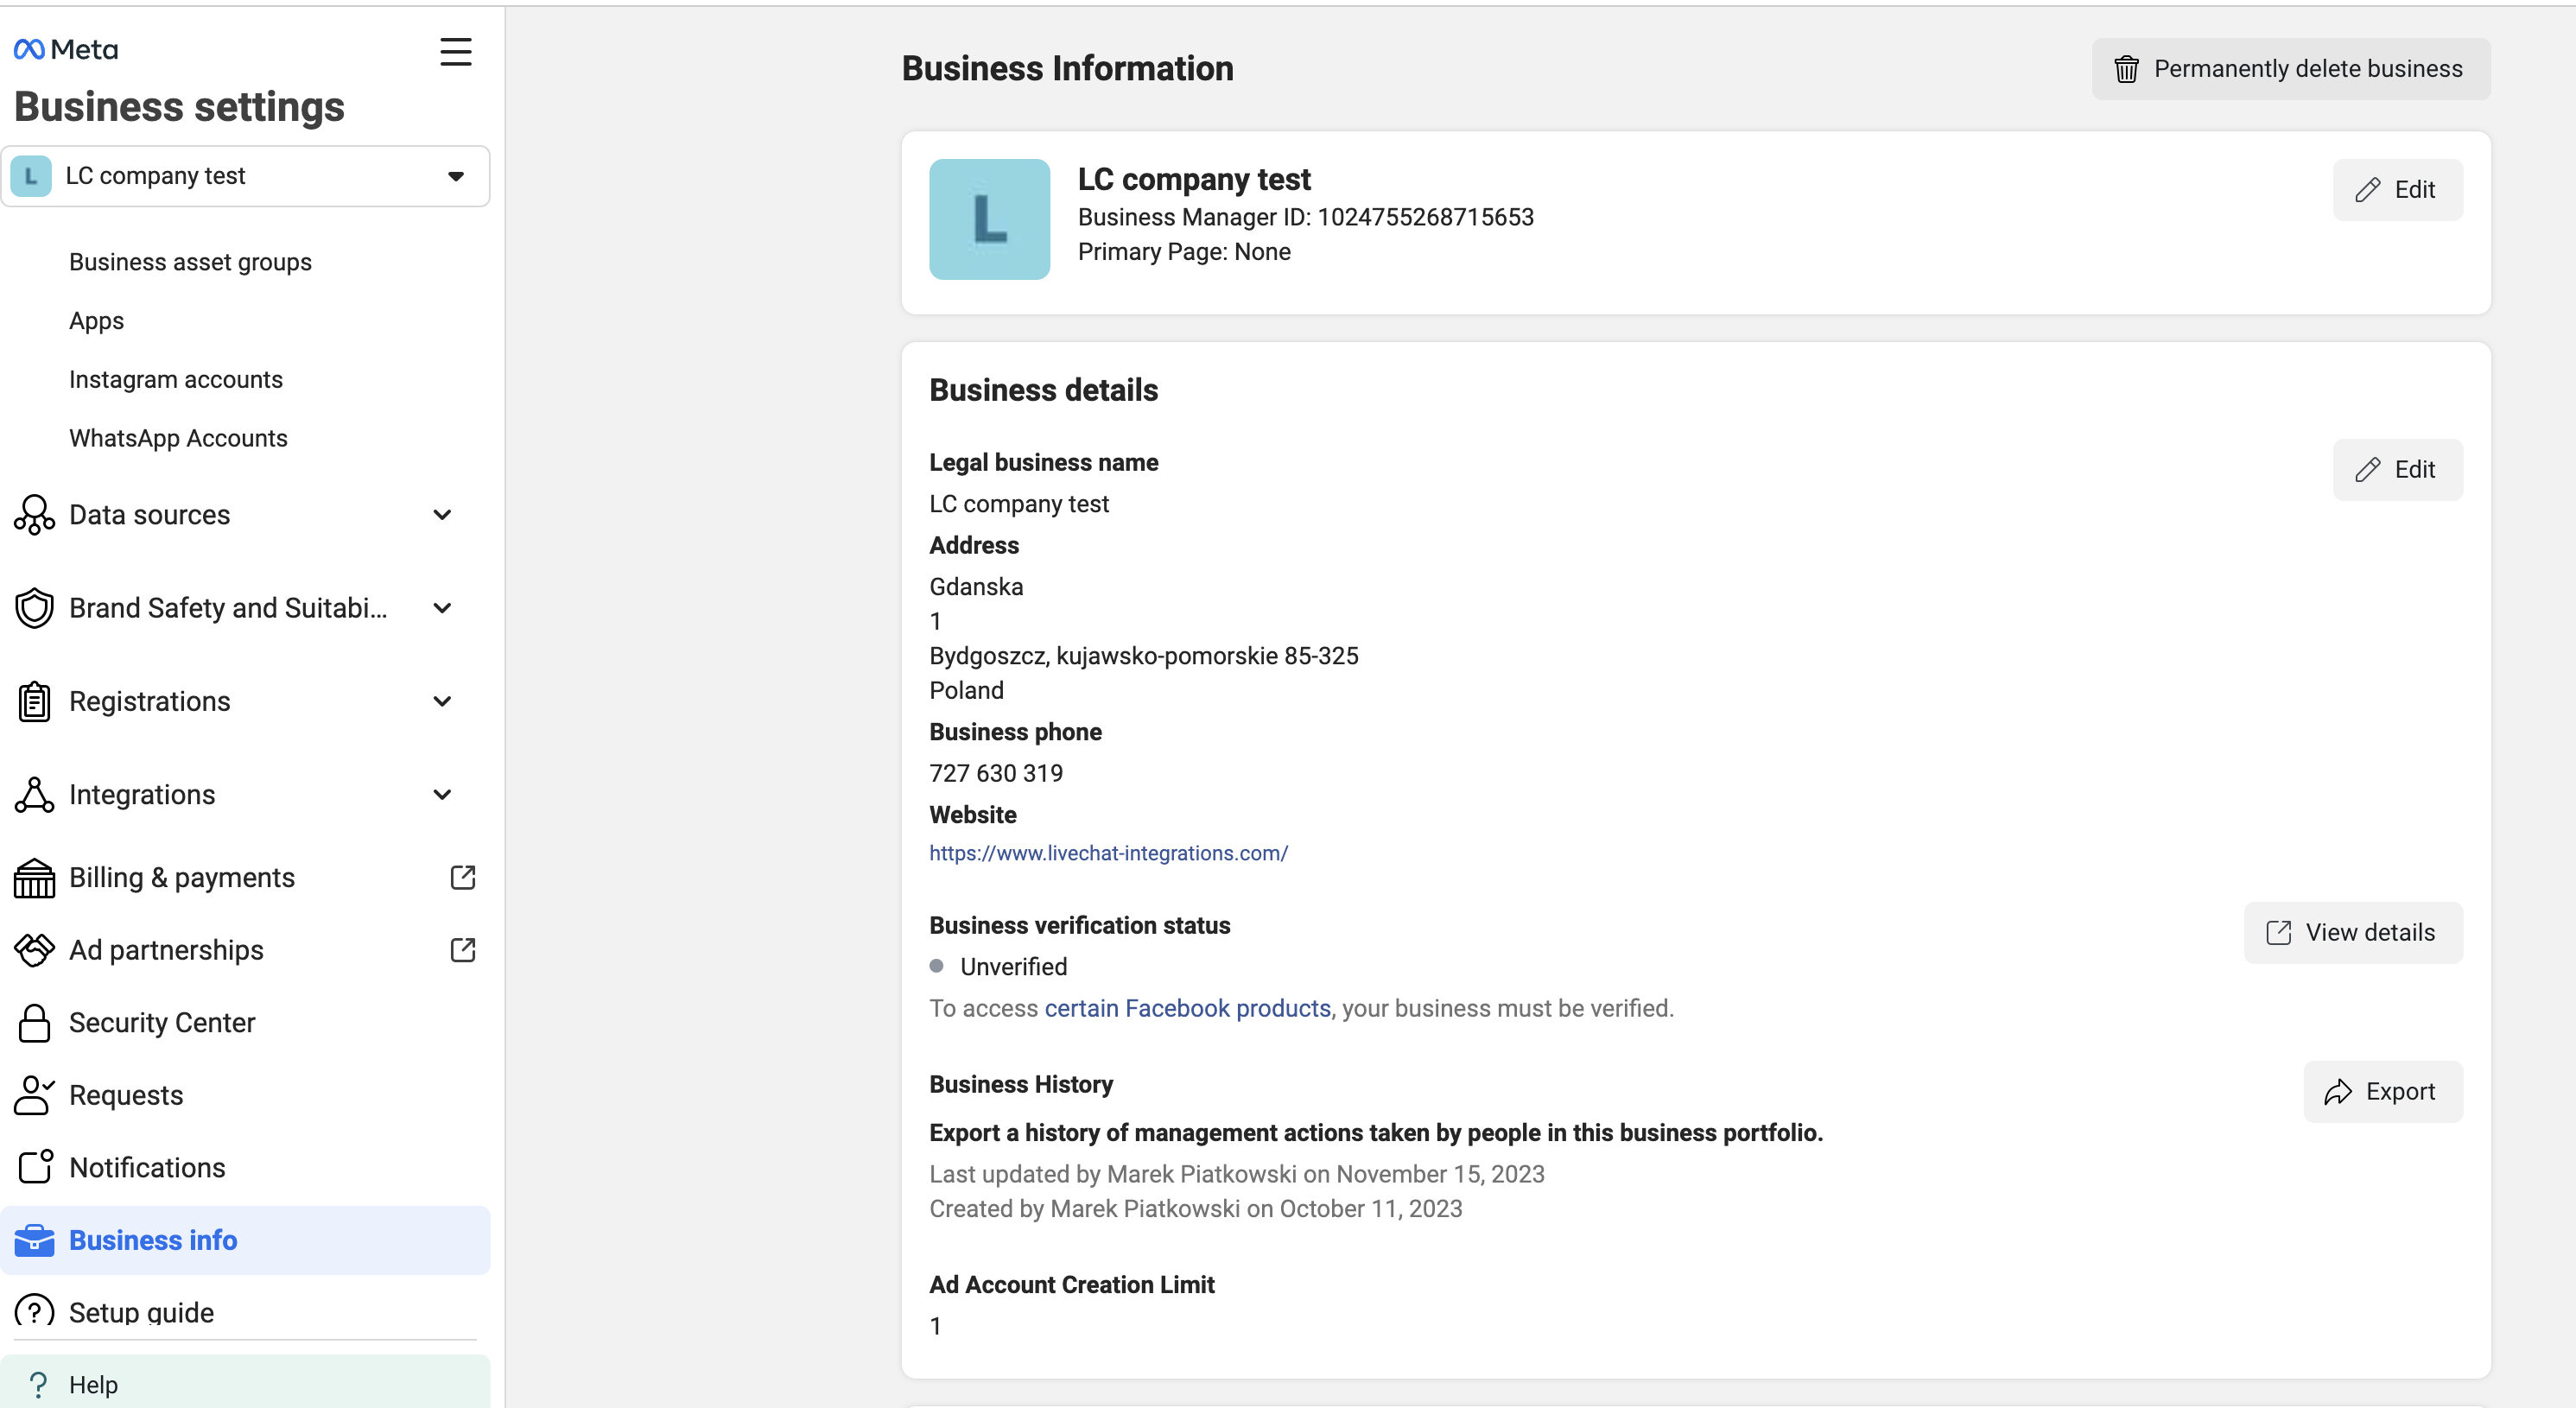
Task: Open the Instagram accounts menu item
Action: coord(176,380)
